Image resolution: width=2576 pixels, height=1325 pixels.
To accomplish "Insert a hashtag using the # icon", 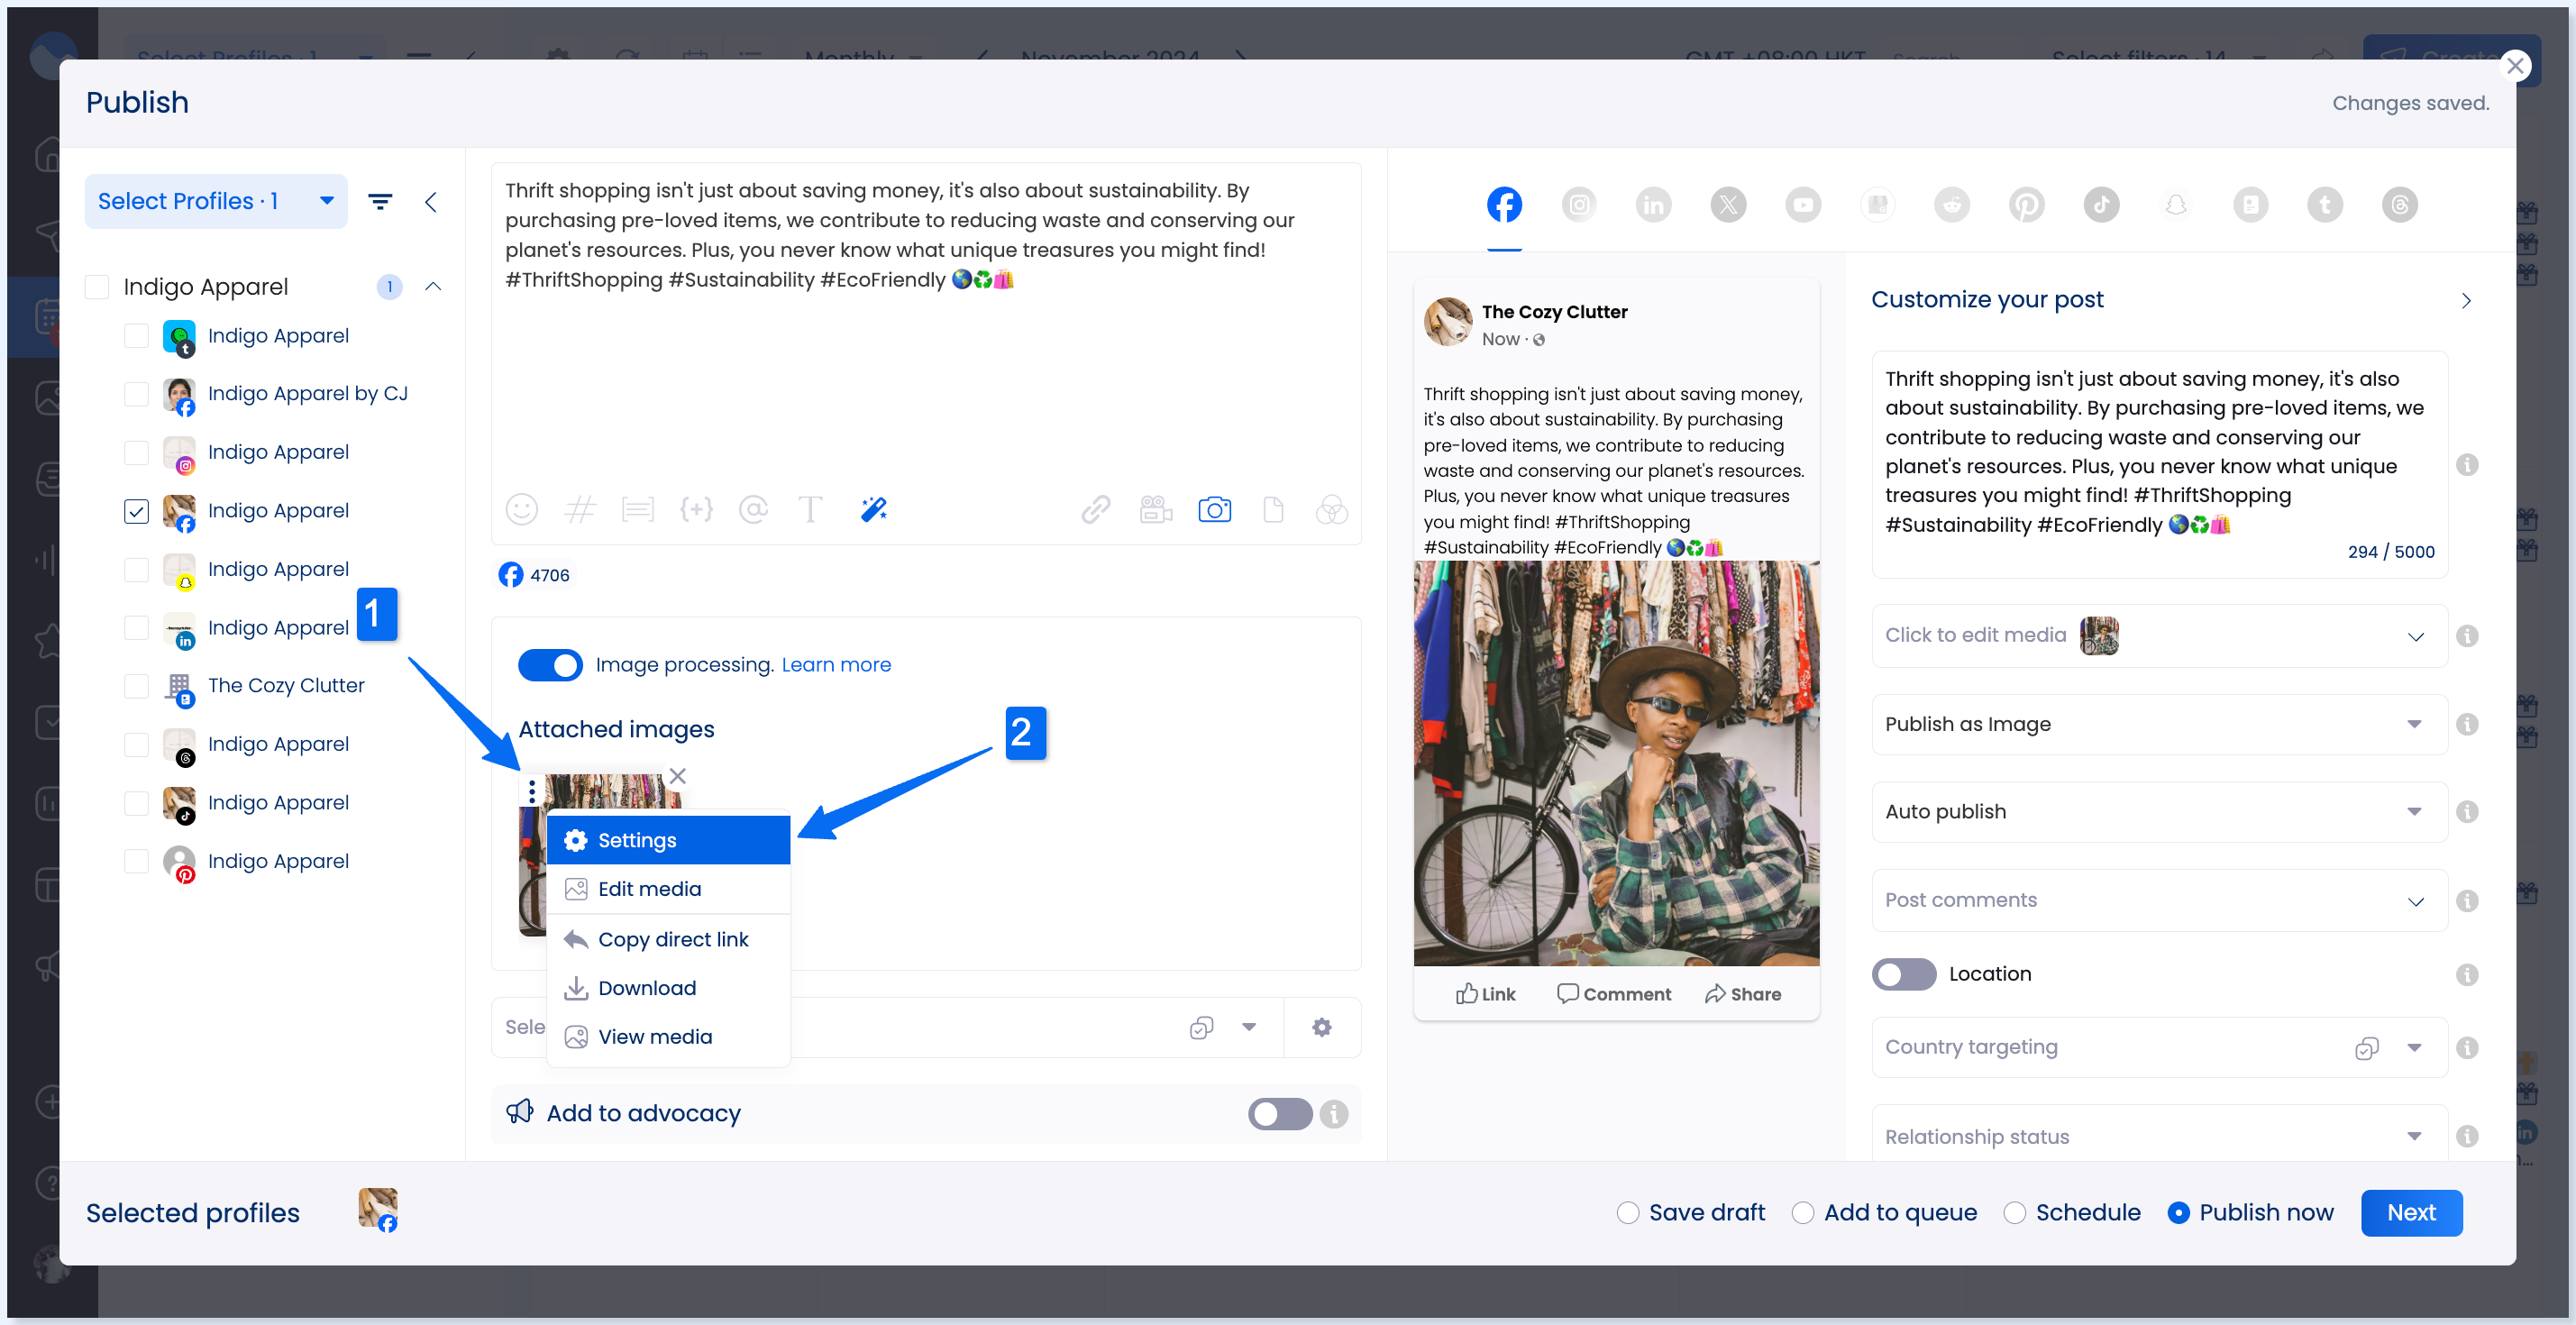I will click(x=580, y=510).
